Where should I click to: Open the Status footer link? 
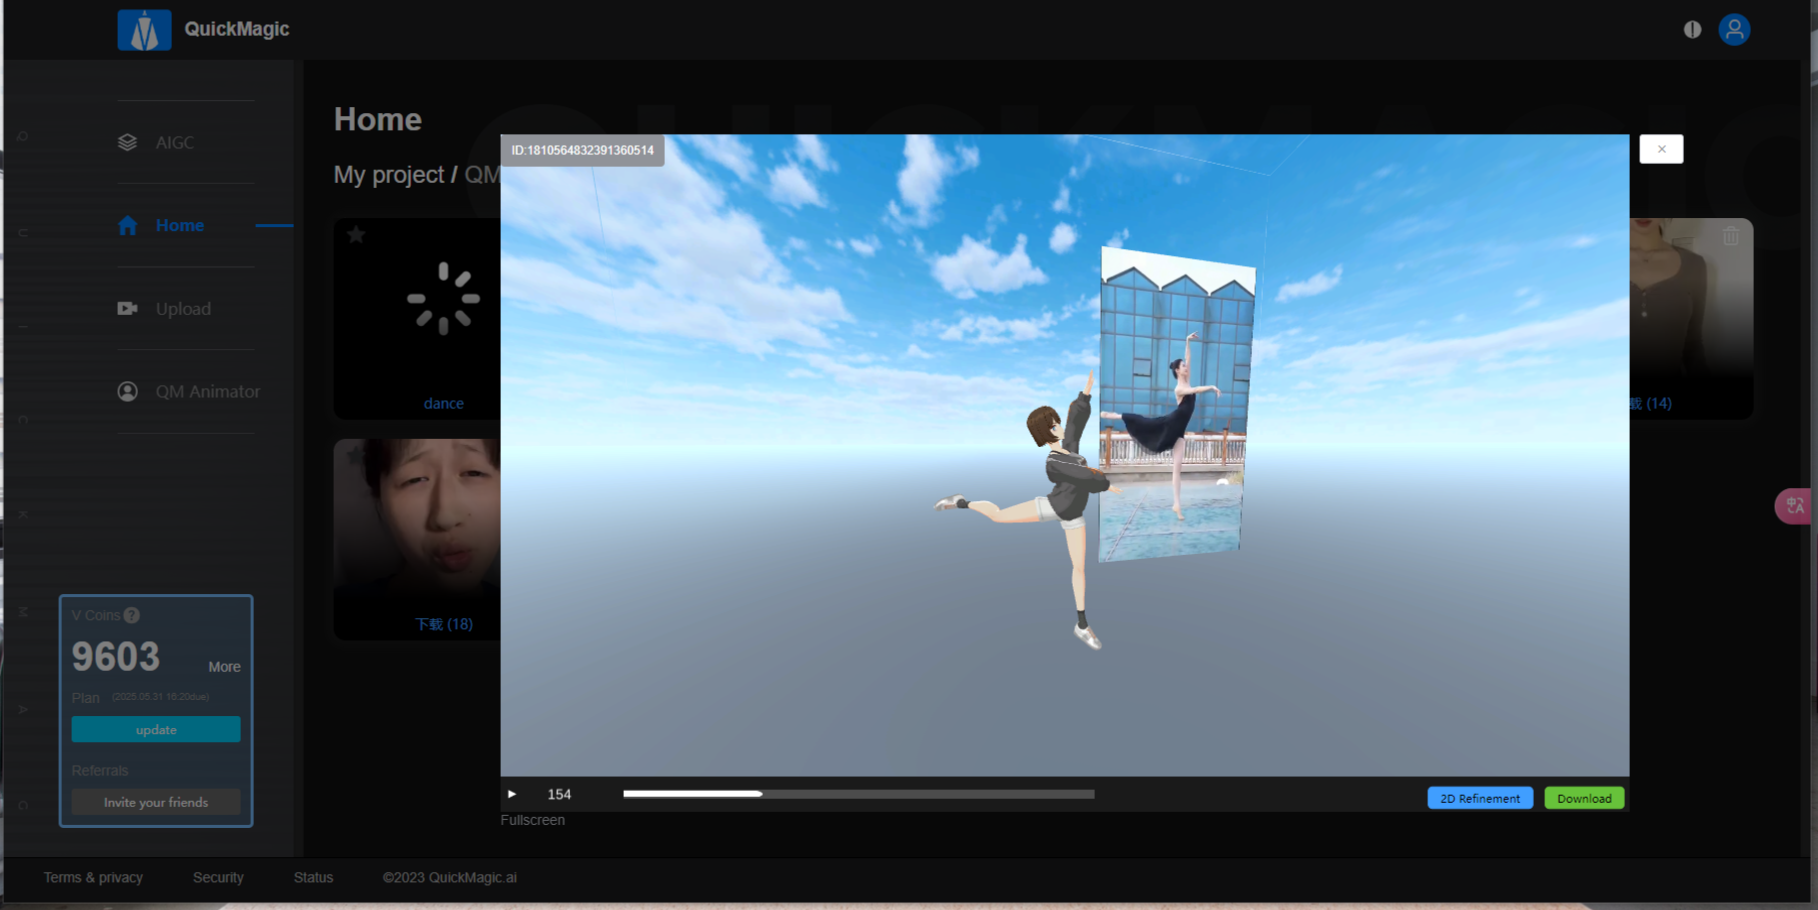[313, 877]
